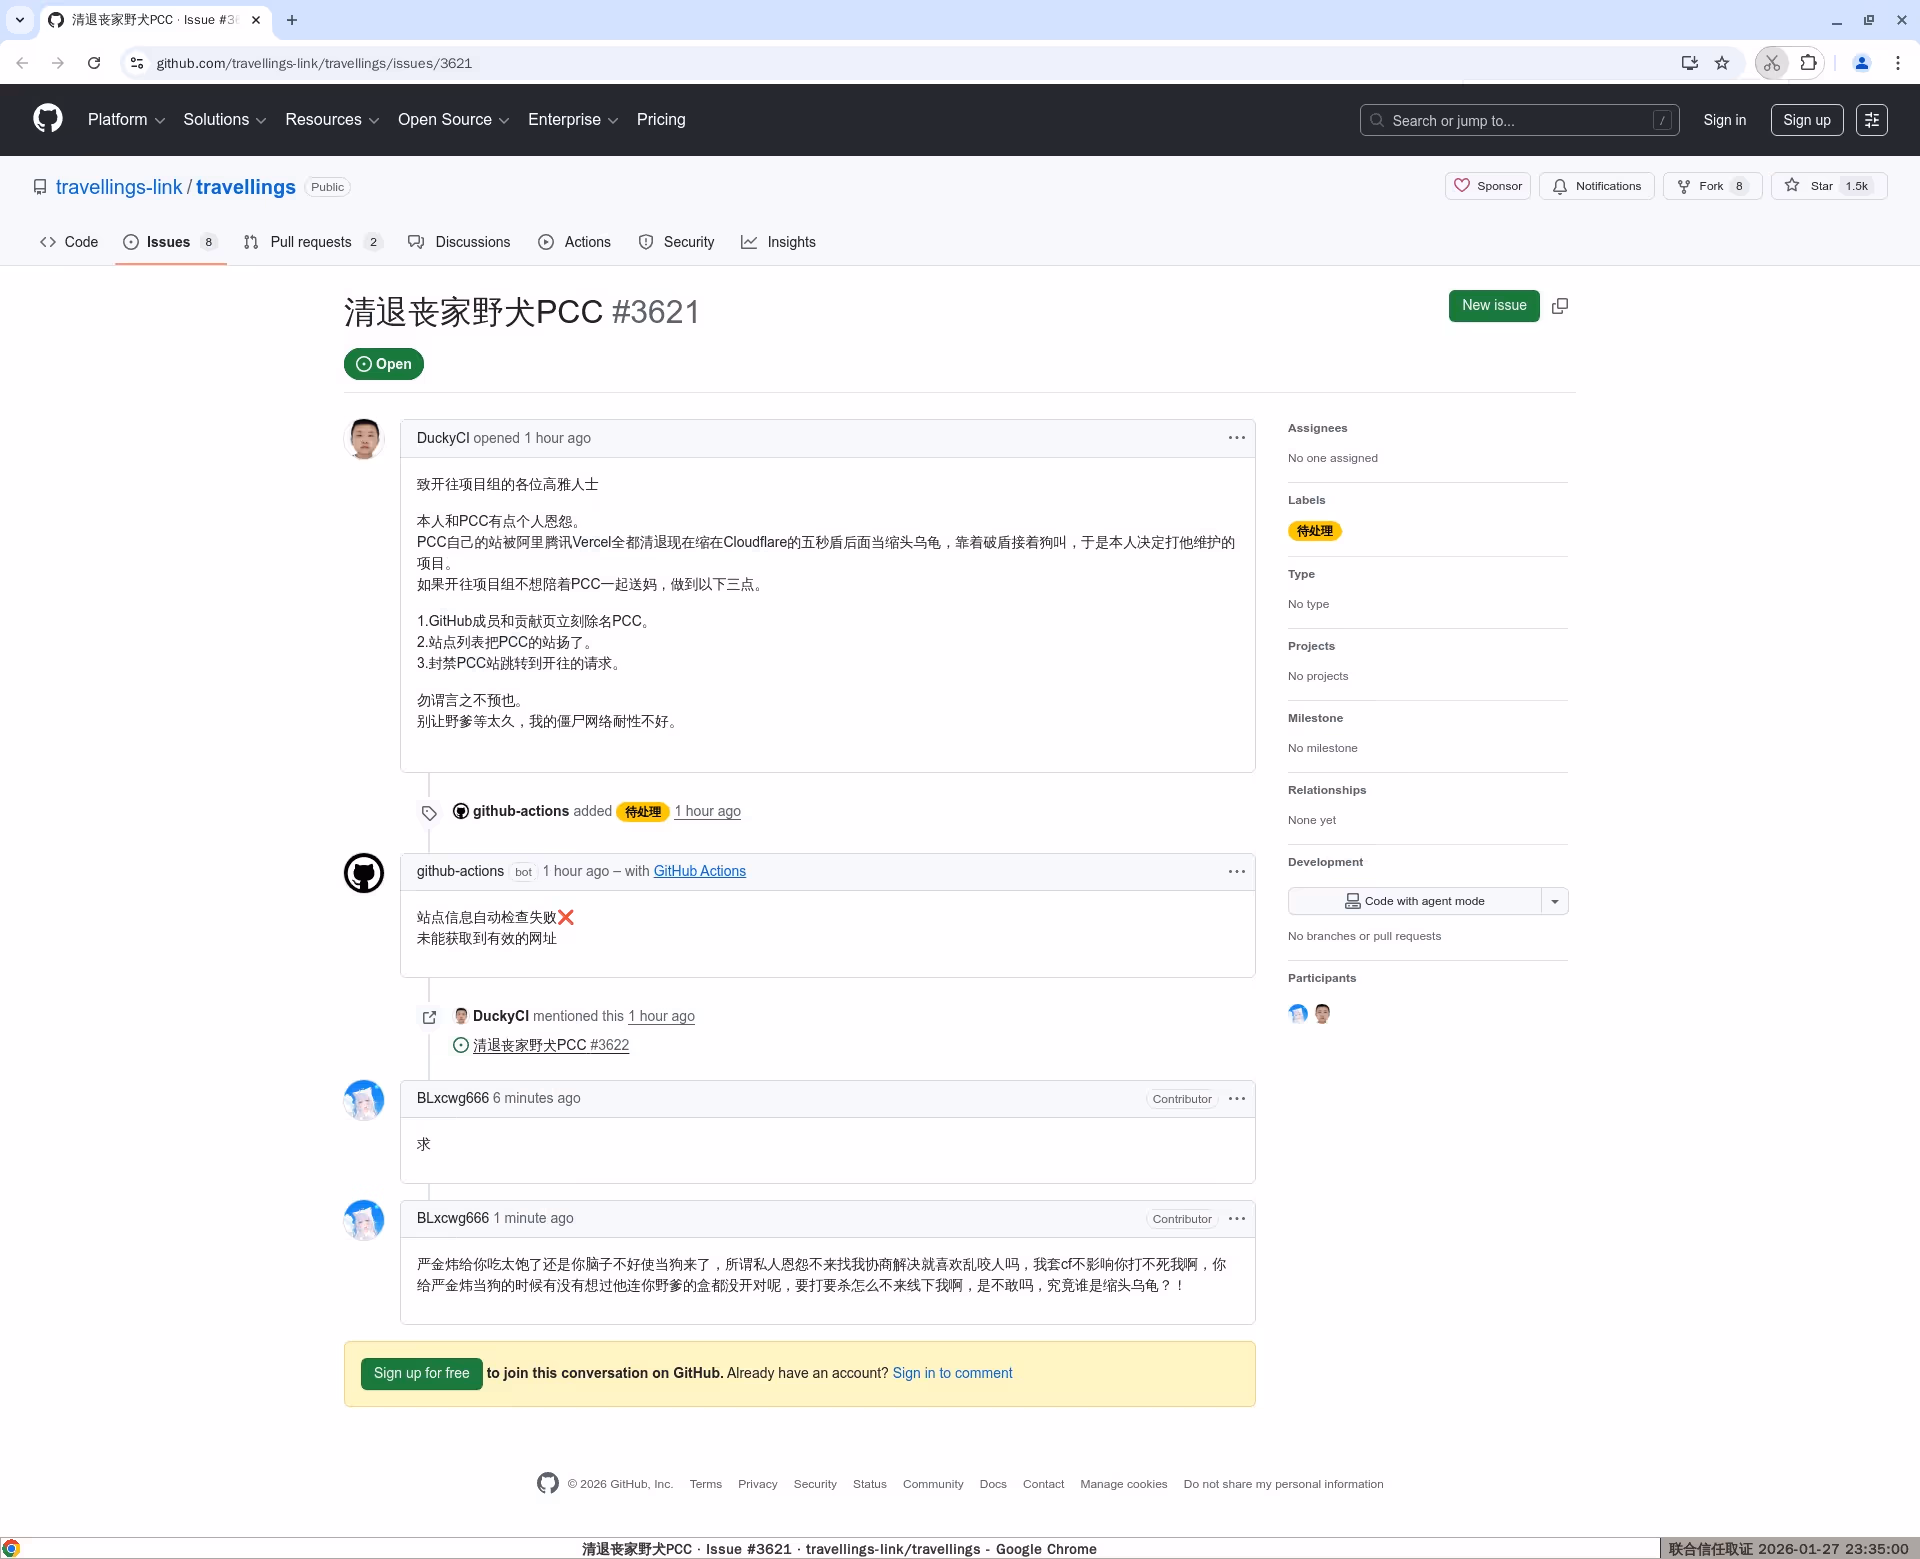Screen dimensions: 1920x1559
Task: Expand the Code with agent mode options arrow
Action: tap(1554, 900)
